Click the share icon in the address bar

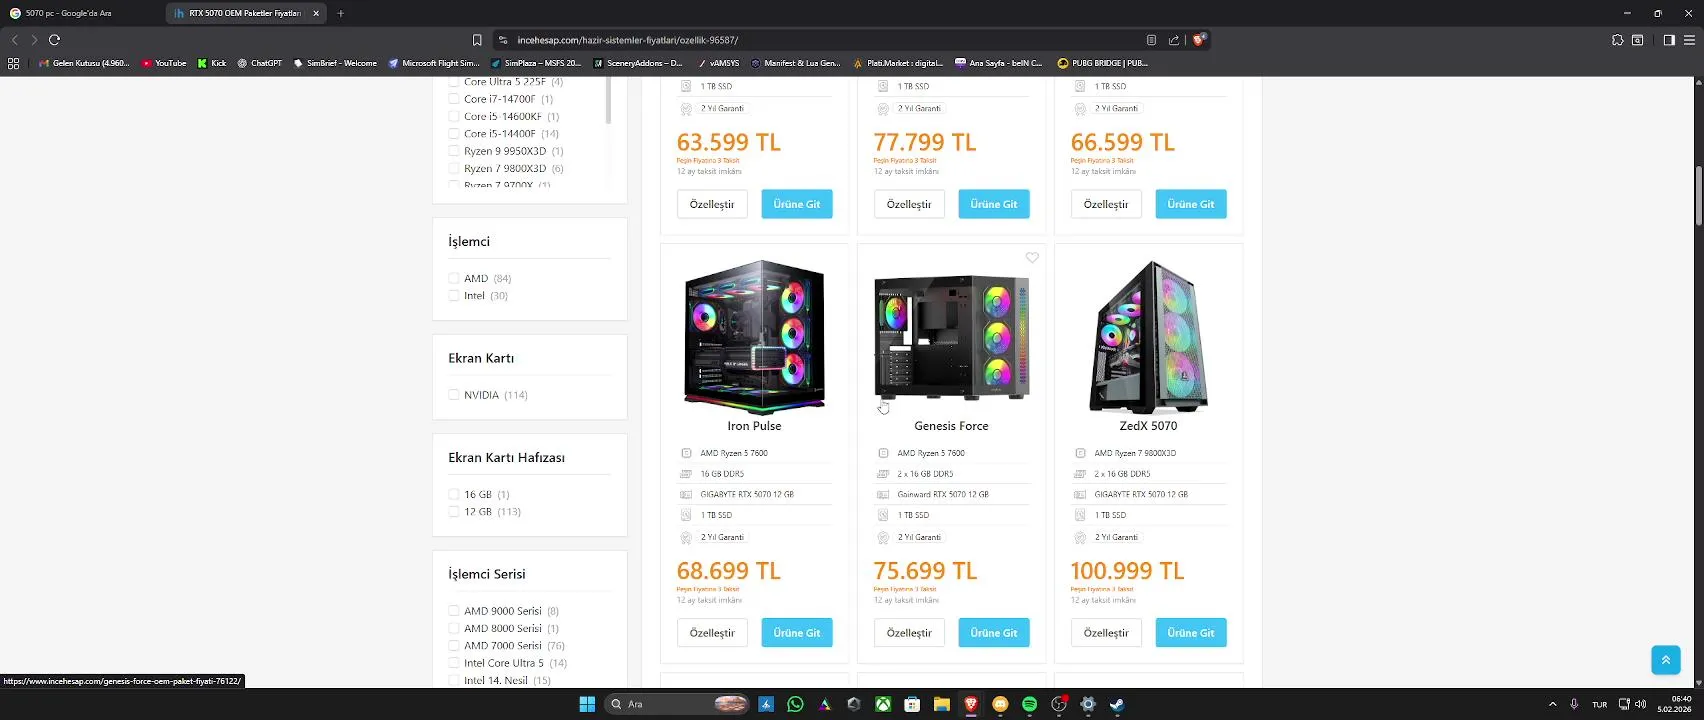tap(1174, 40)
